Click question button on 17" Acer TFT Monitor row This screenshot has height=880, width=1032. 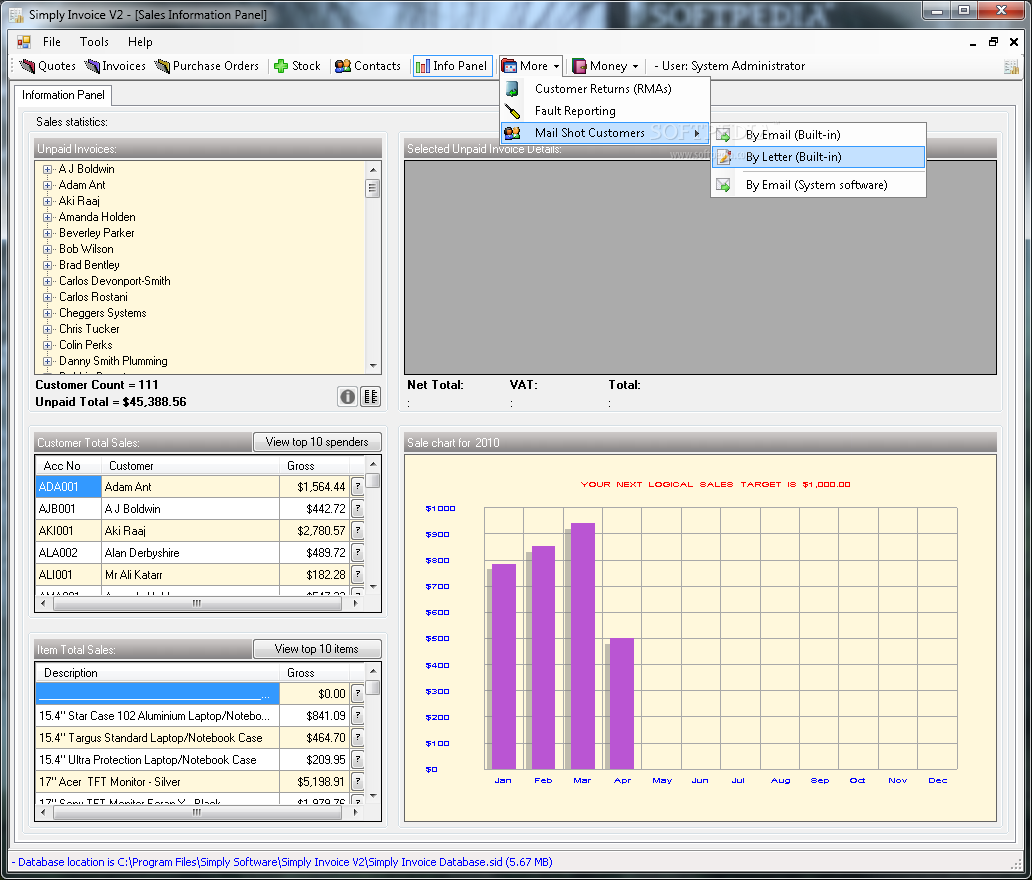[x=357, y=782]
